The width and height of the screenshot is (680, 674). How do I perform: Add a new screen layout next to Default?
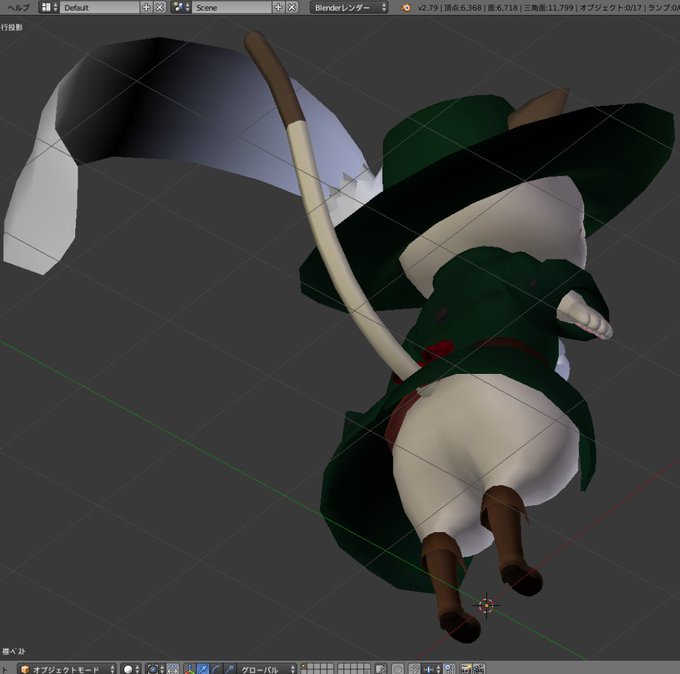pos(146,7)
